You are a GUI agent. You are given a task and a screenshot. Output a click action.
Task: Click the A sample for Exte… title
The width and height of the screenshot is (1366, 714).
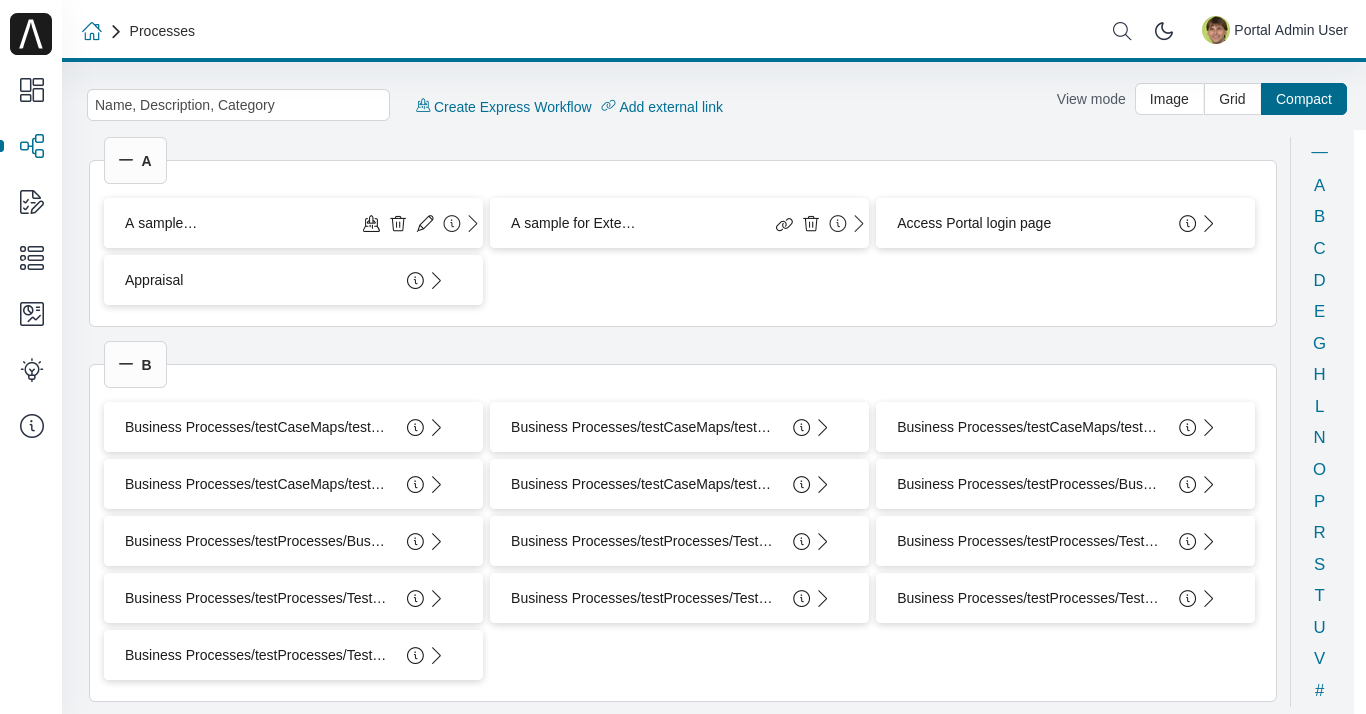point(573,223)
